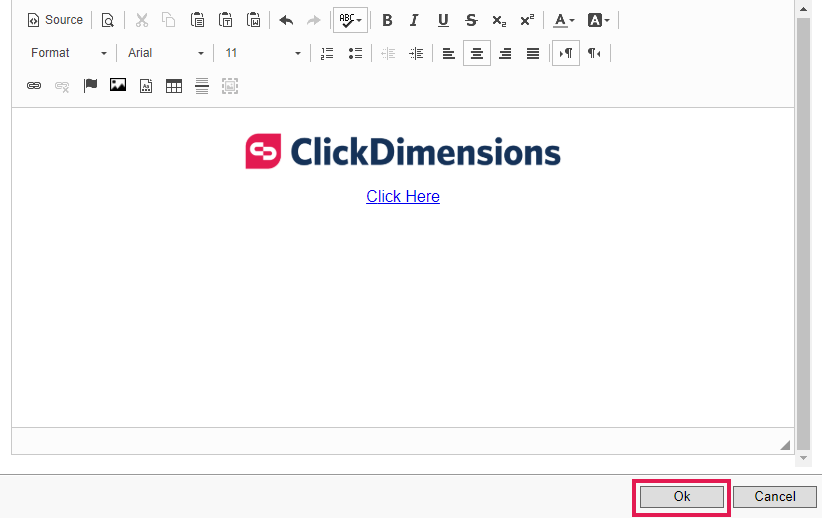Toggle italic formatting
Viewport: 822px width, 518px height.
tap(415, 20)
